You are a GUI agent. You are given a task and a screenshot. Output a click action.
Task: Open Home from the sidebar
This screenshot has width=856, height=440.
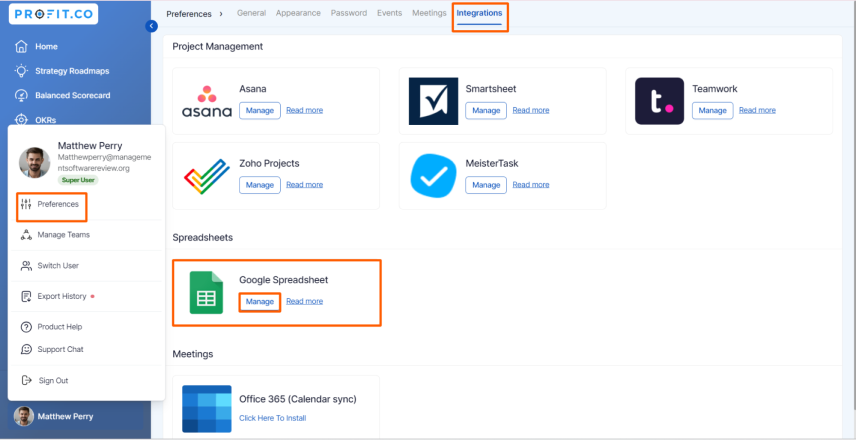[x=46, y=46]
